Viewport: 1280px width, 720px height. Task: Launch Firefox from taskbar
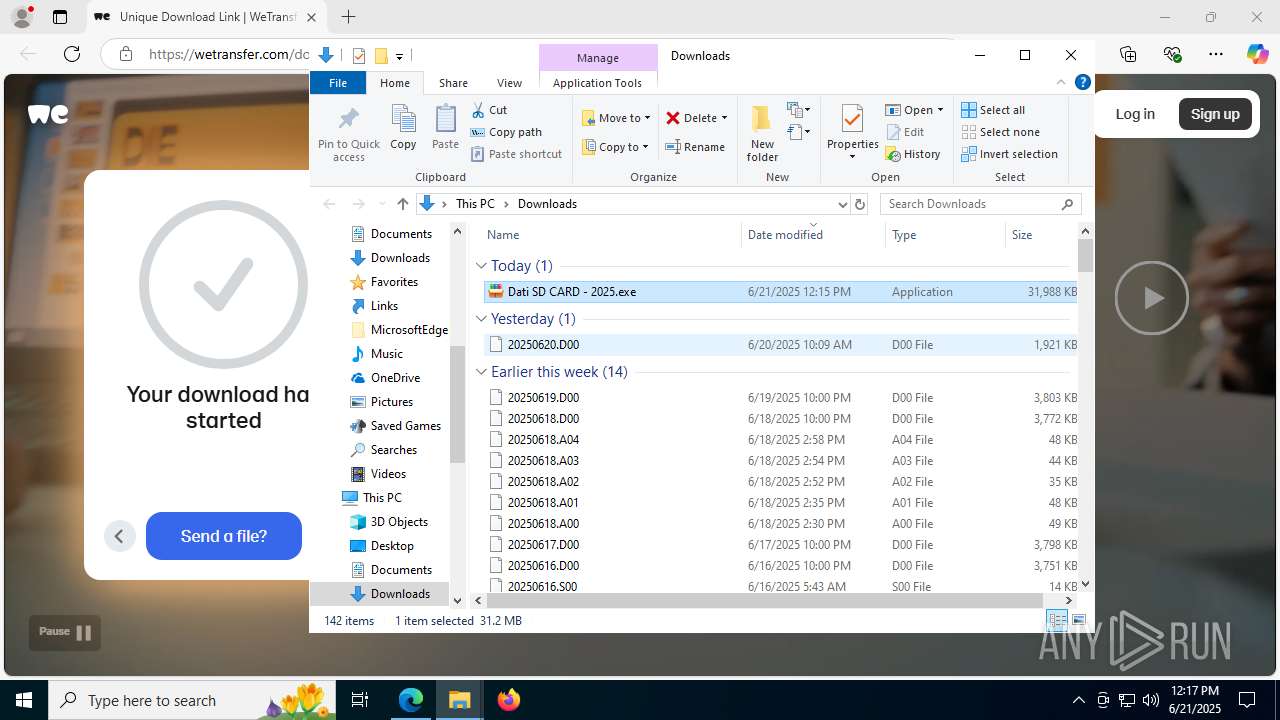click(508, 700)
